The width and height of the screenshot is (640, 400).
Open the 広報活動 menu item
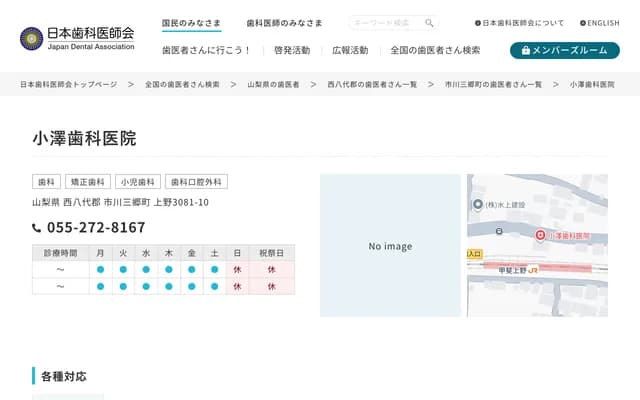(x=350, y=50)
